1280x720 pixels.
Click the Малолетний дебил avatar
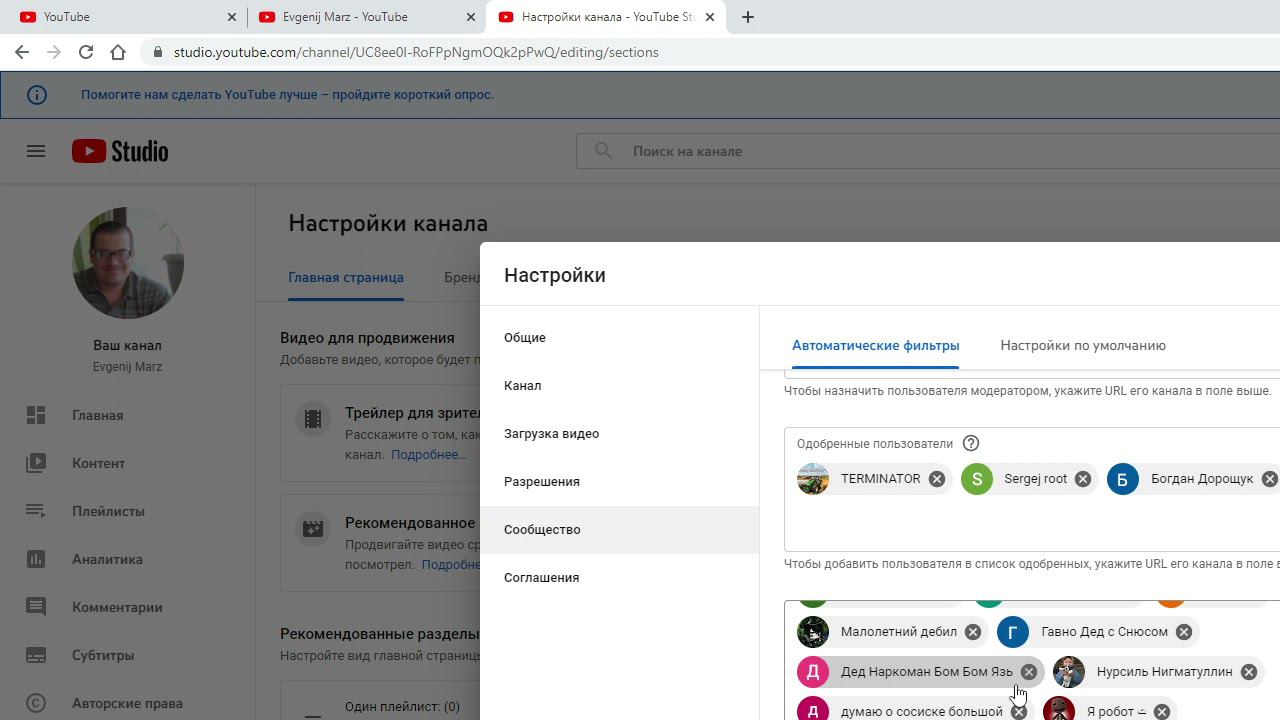tap(813, 632)
